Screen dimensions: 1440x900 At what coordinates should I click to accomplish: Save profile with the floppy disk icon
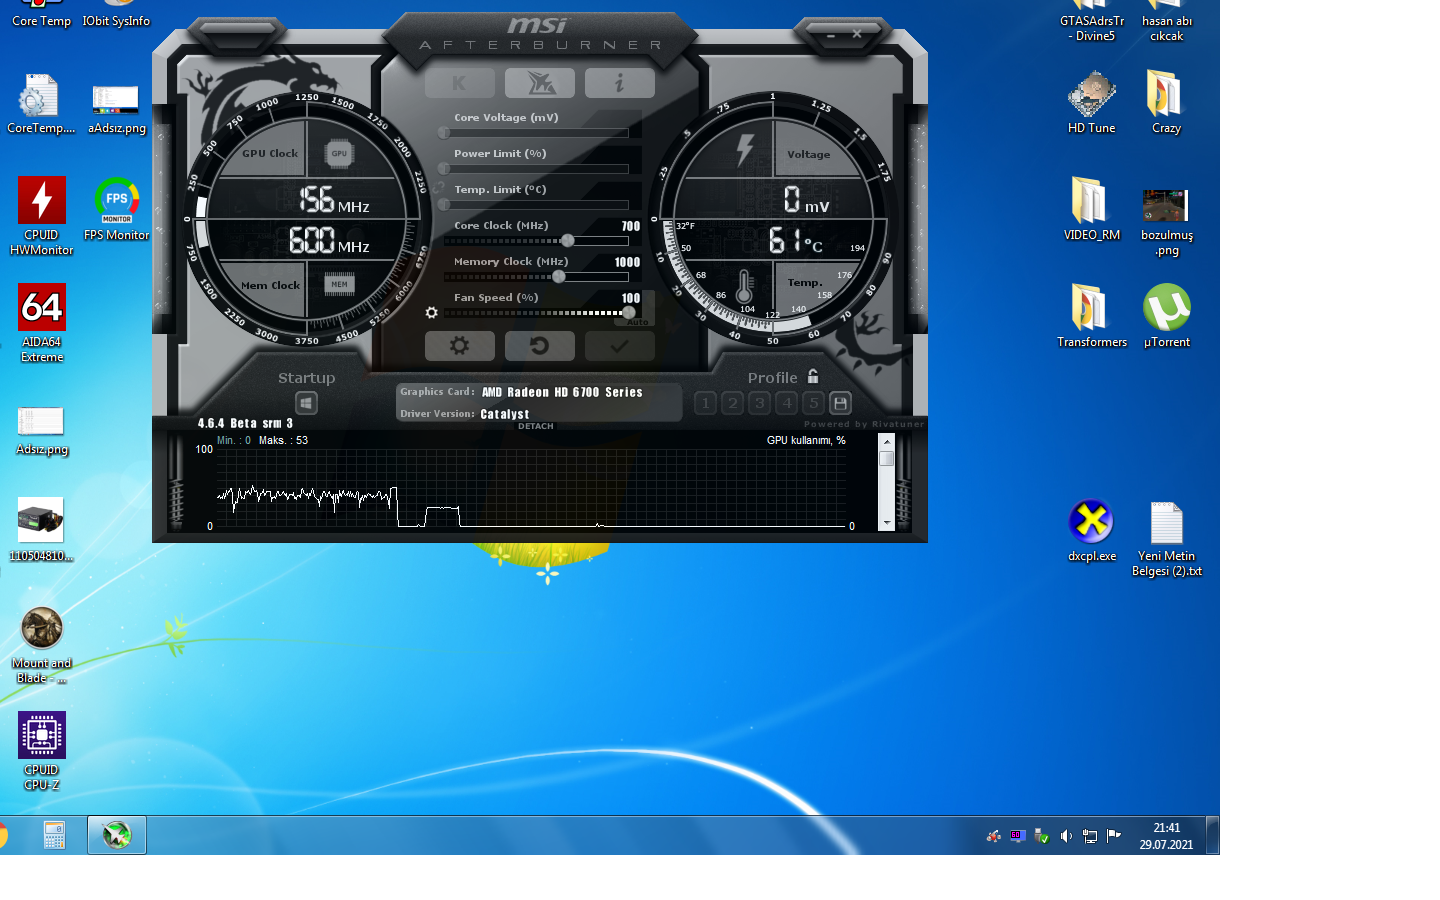coord(841,403)
